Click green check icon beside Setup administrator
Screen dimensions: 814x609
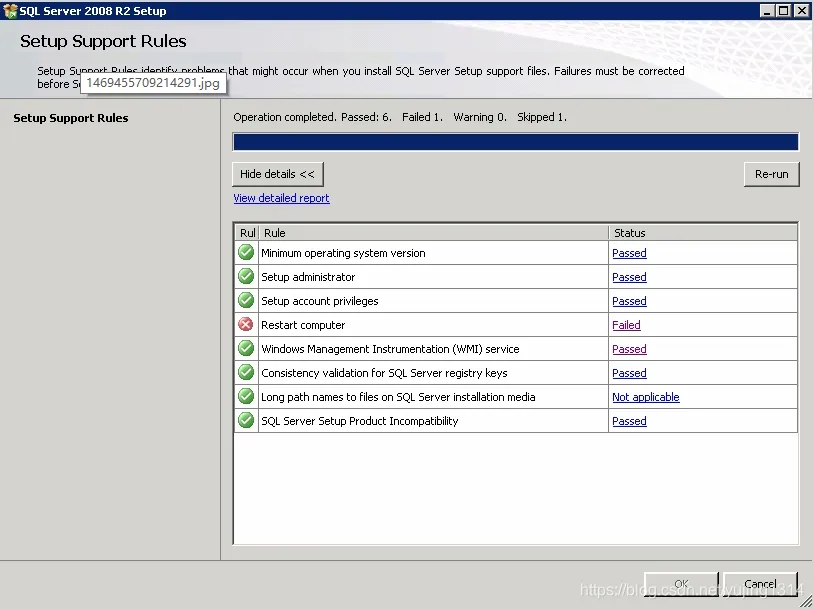pos(246,276)
